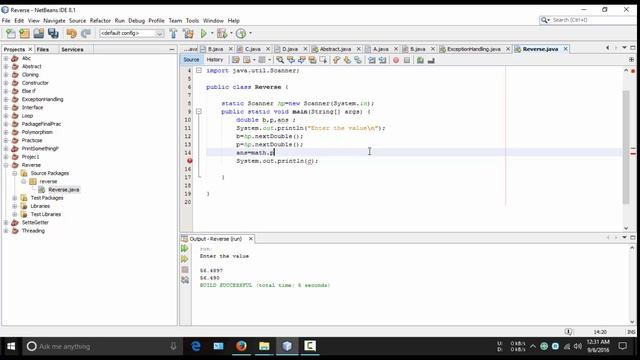Open the Files panel tab
The width and height of the screenshot is (640, 360).
[x=42, y=49]
